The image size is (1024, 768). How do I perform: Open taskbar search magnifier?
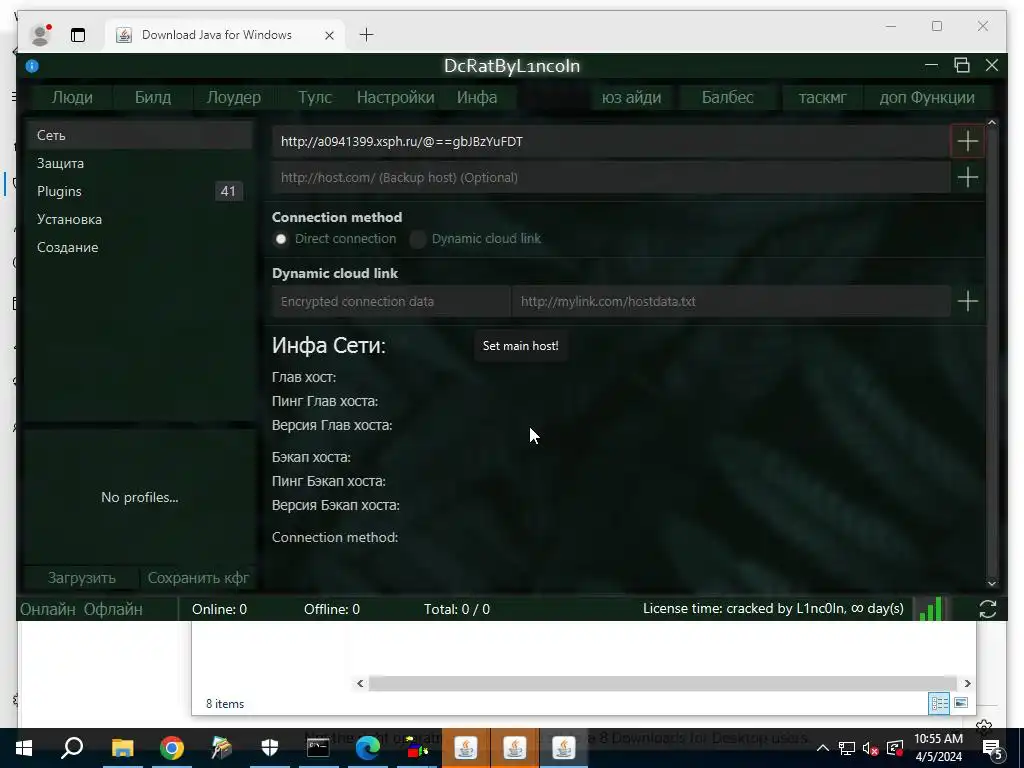click(x=72, y=748)
